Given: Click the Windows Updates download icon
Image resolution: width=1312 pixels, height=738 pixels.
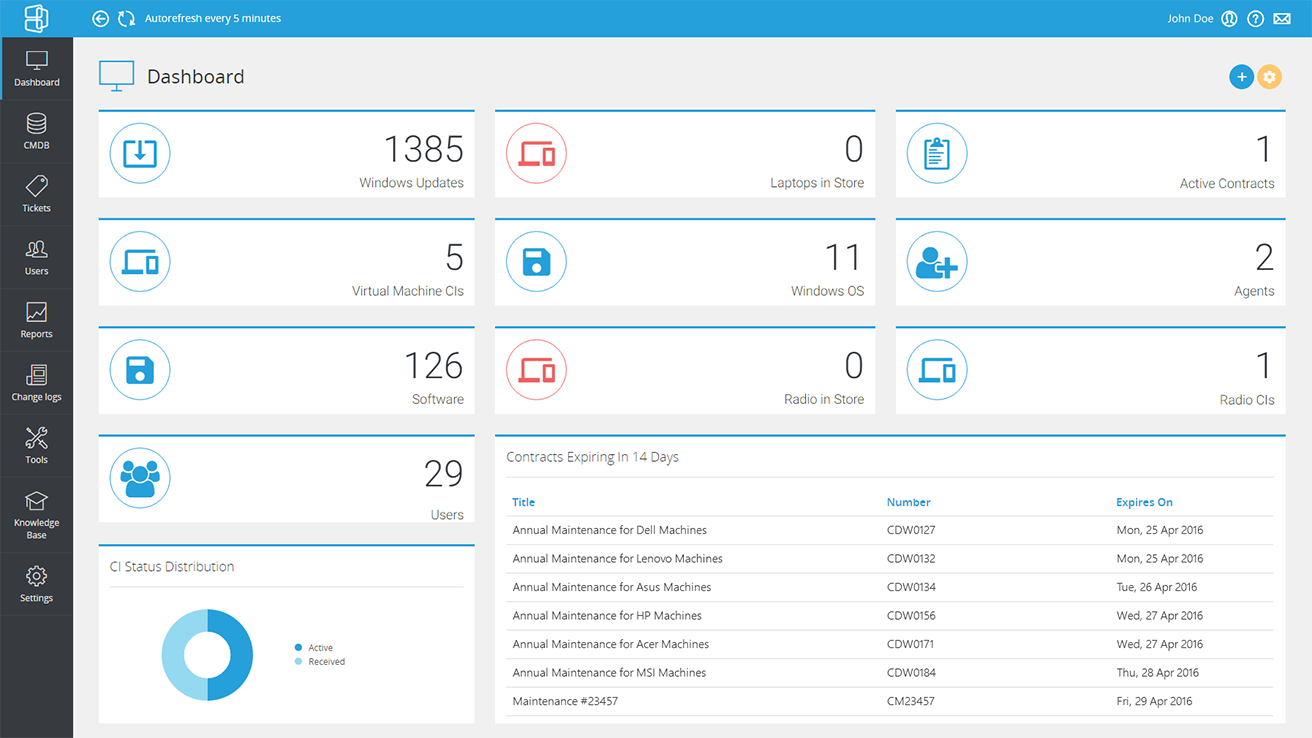Looking at the screenshot, I should click(140, 154).
